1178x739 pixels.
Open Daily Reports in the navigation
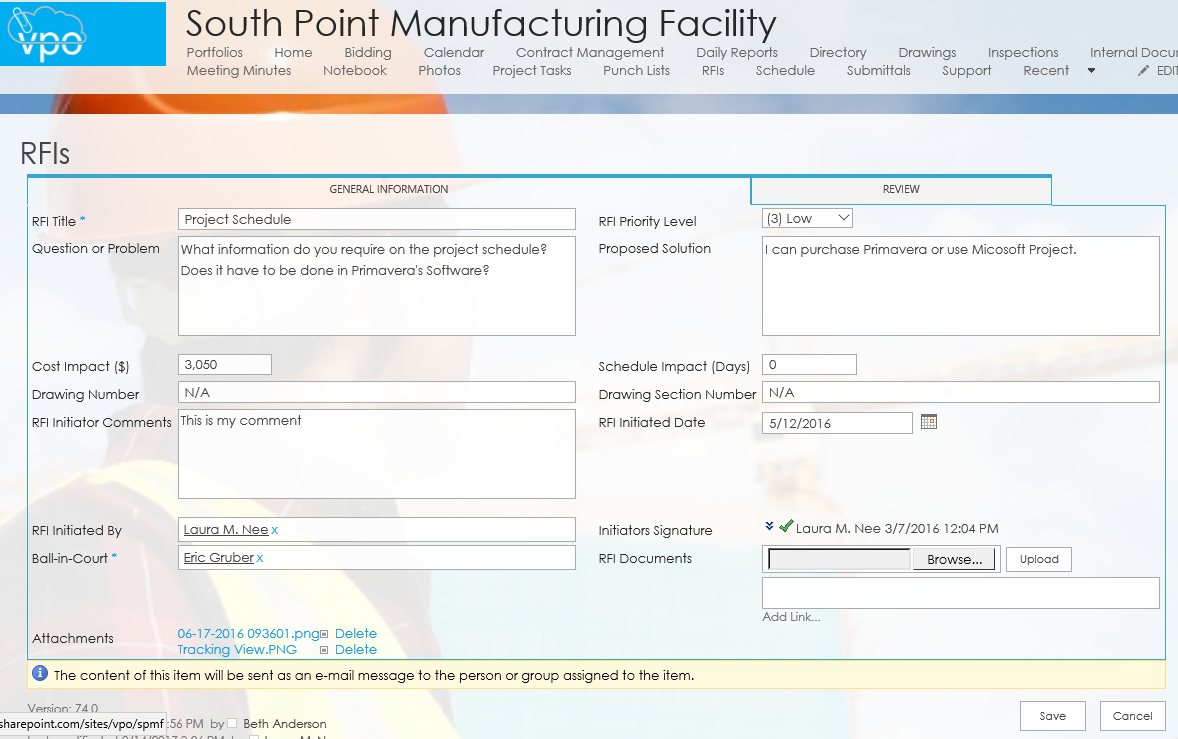point(736,53)
